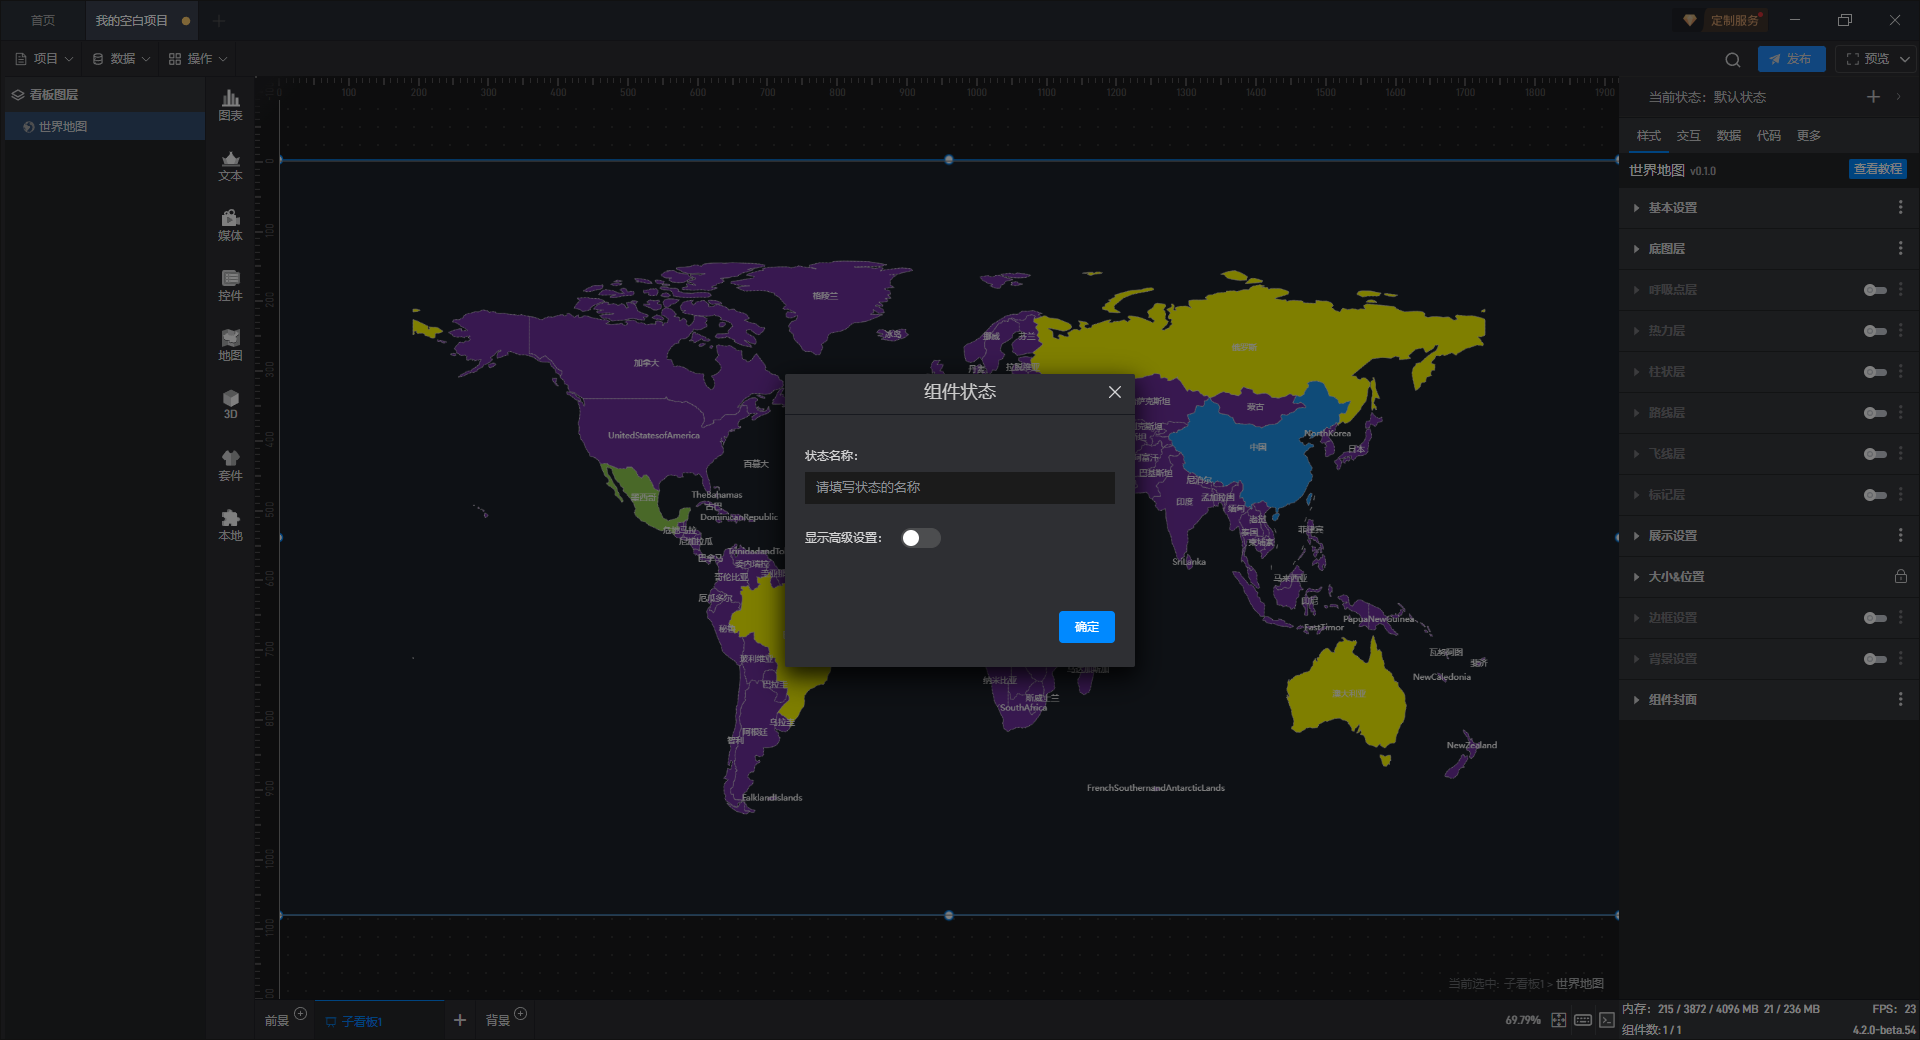Open the 项目 dropdown menu
The height and width of the screenshot is (1040, 1920).
pyautogui.click(x=44, y=59)
